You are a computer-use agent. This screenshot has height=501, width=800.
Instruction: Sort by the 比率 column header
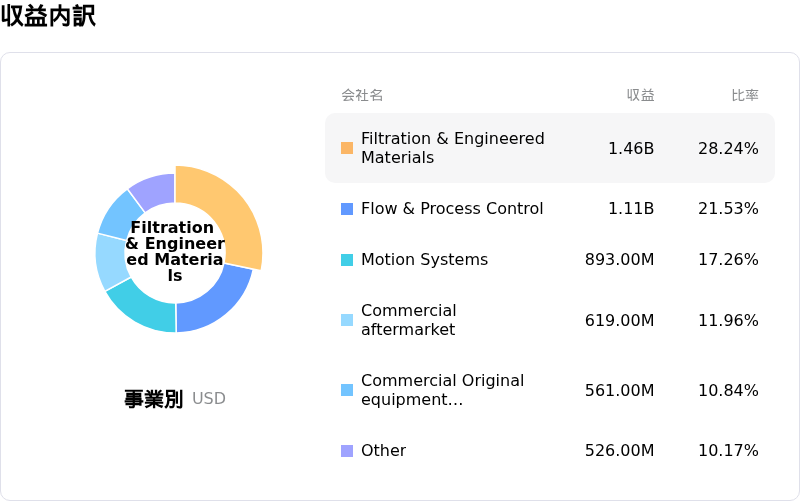744,95
